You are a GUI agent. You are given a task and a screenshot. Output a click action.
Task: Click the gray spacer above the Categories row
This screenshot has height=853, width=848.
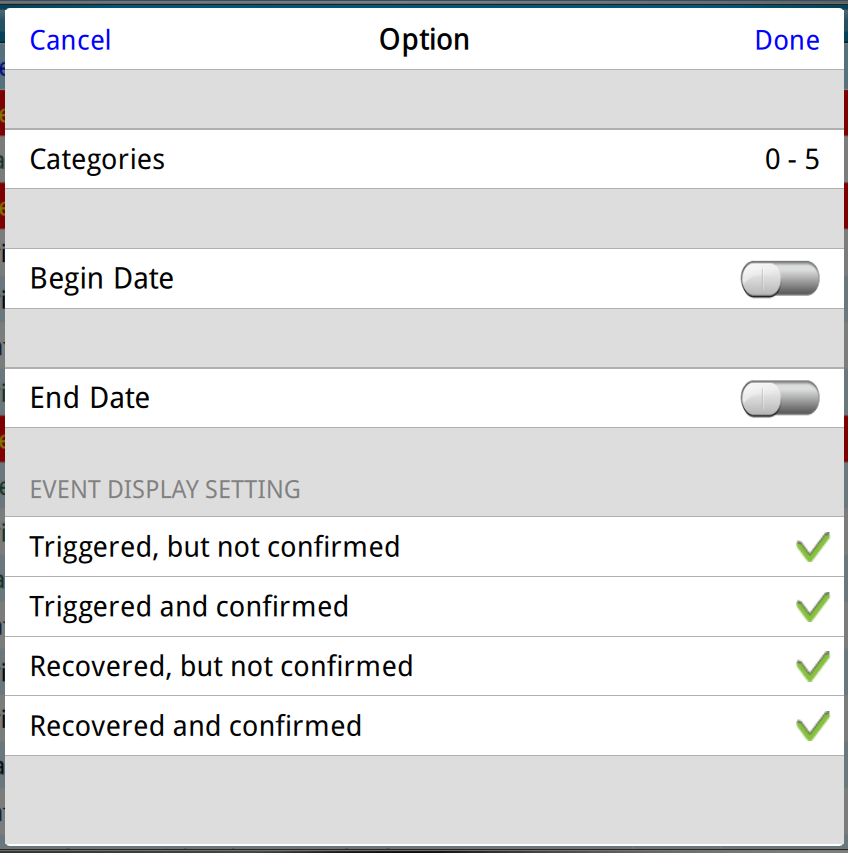coord(424,100)
